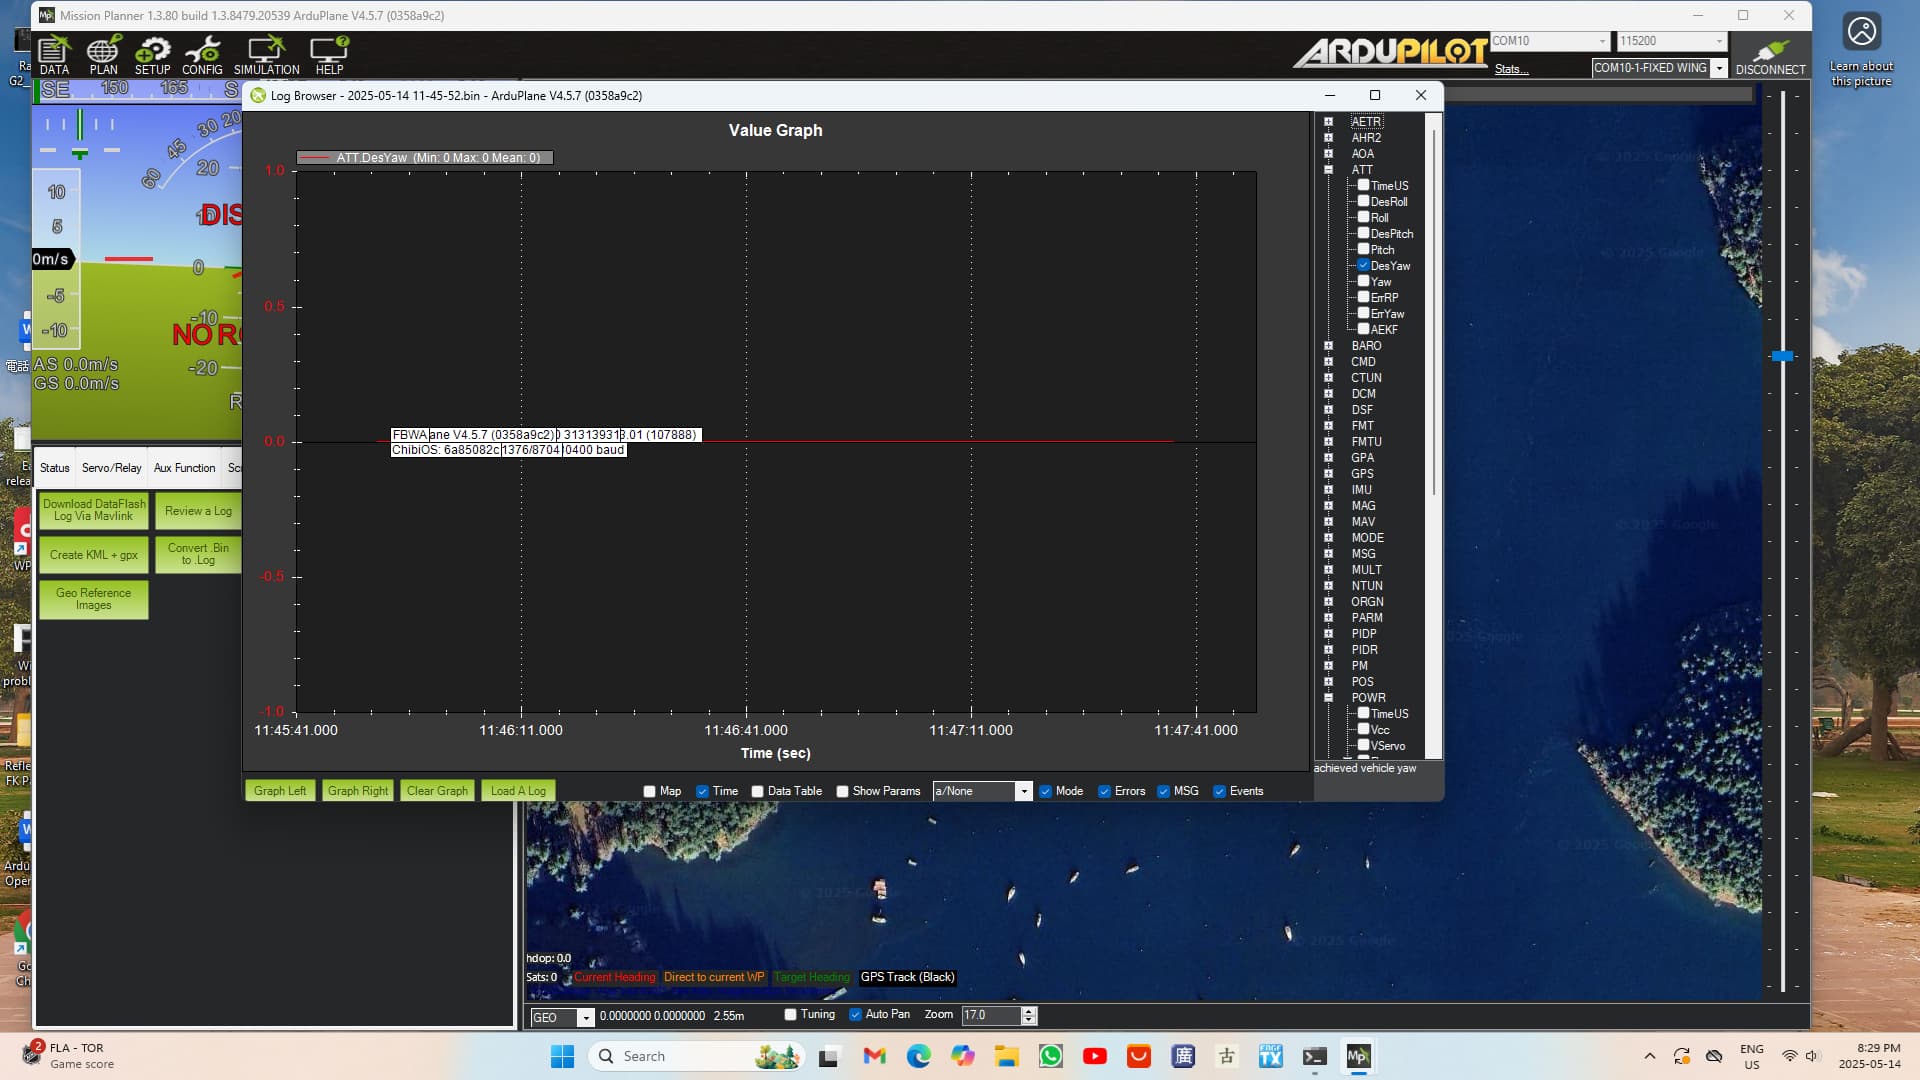Collapse the ATT tree node
The width and height of the screenshot is (1920, 1080).
click(x=1328, y=170)
